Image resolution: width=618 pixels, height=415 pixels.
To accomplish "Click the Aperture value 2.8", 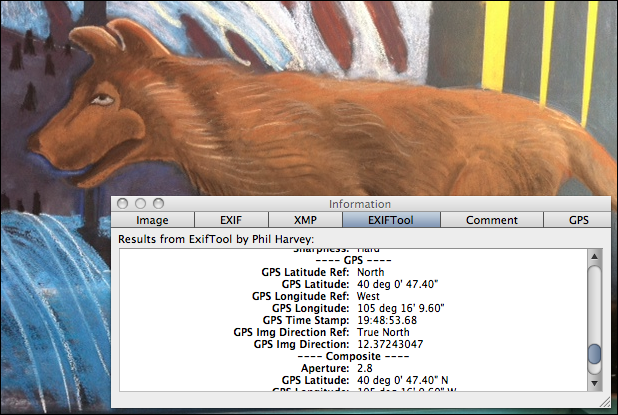I will [365, 368].
